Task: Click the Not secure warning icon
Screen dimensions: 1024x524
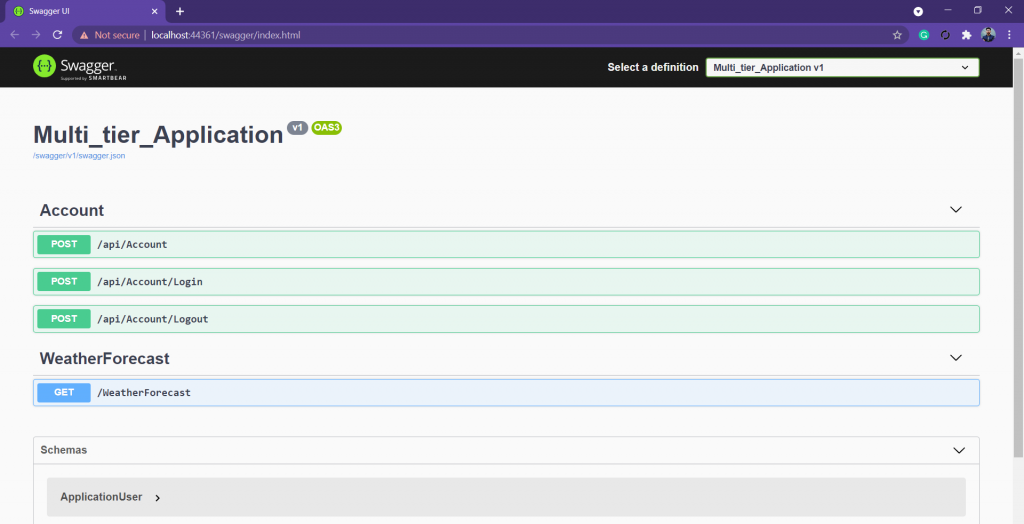Action: (84, 35)
